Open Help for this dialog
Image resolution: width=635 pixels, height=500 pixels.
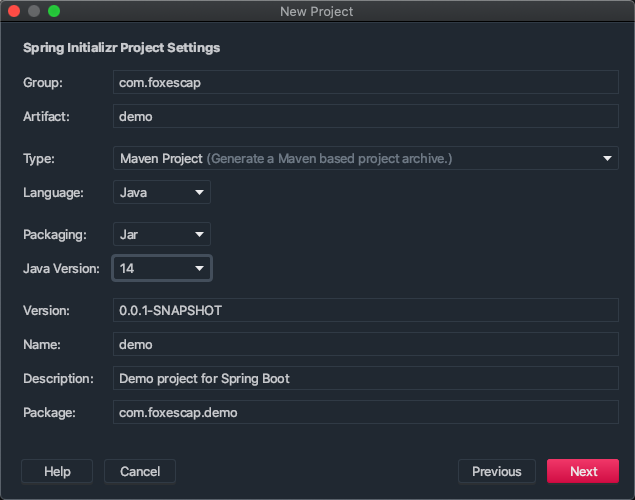(57, 471)
